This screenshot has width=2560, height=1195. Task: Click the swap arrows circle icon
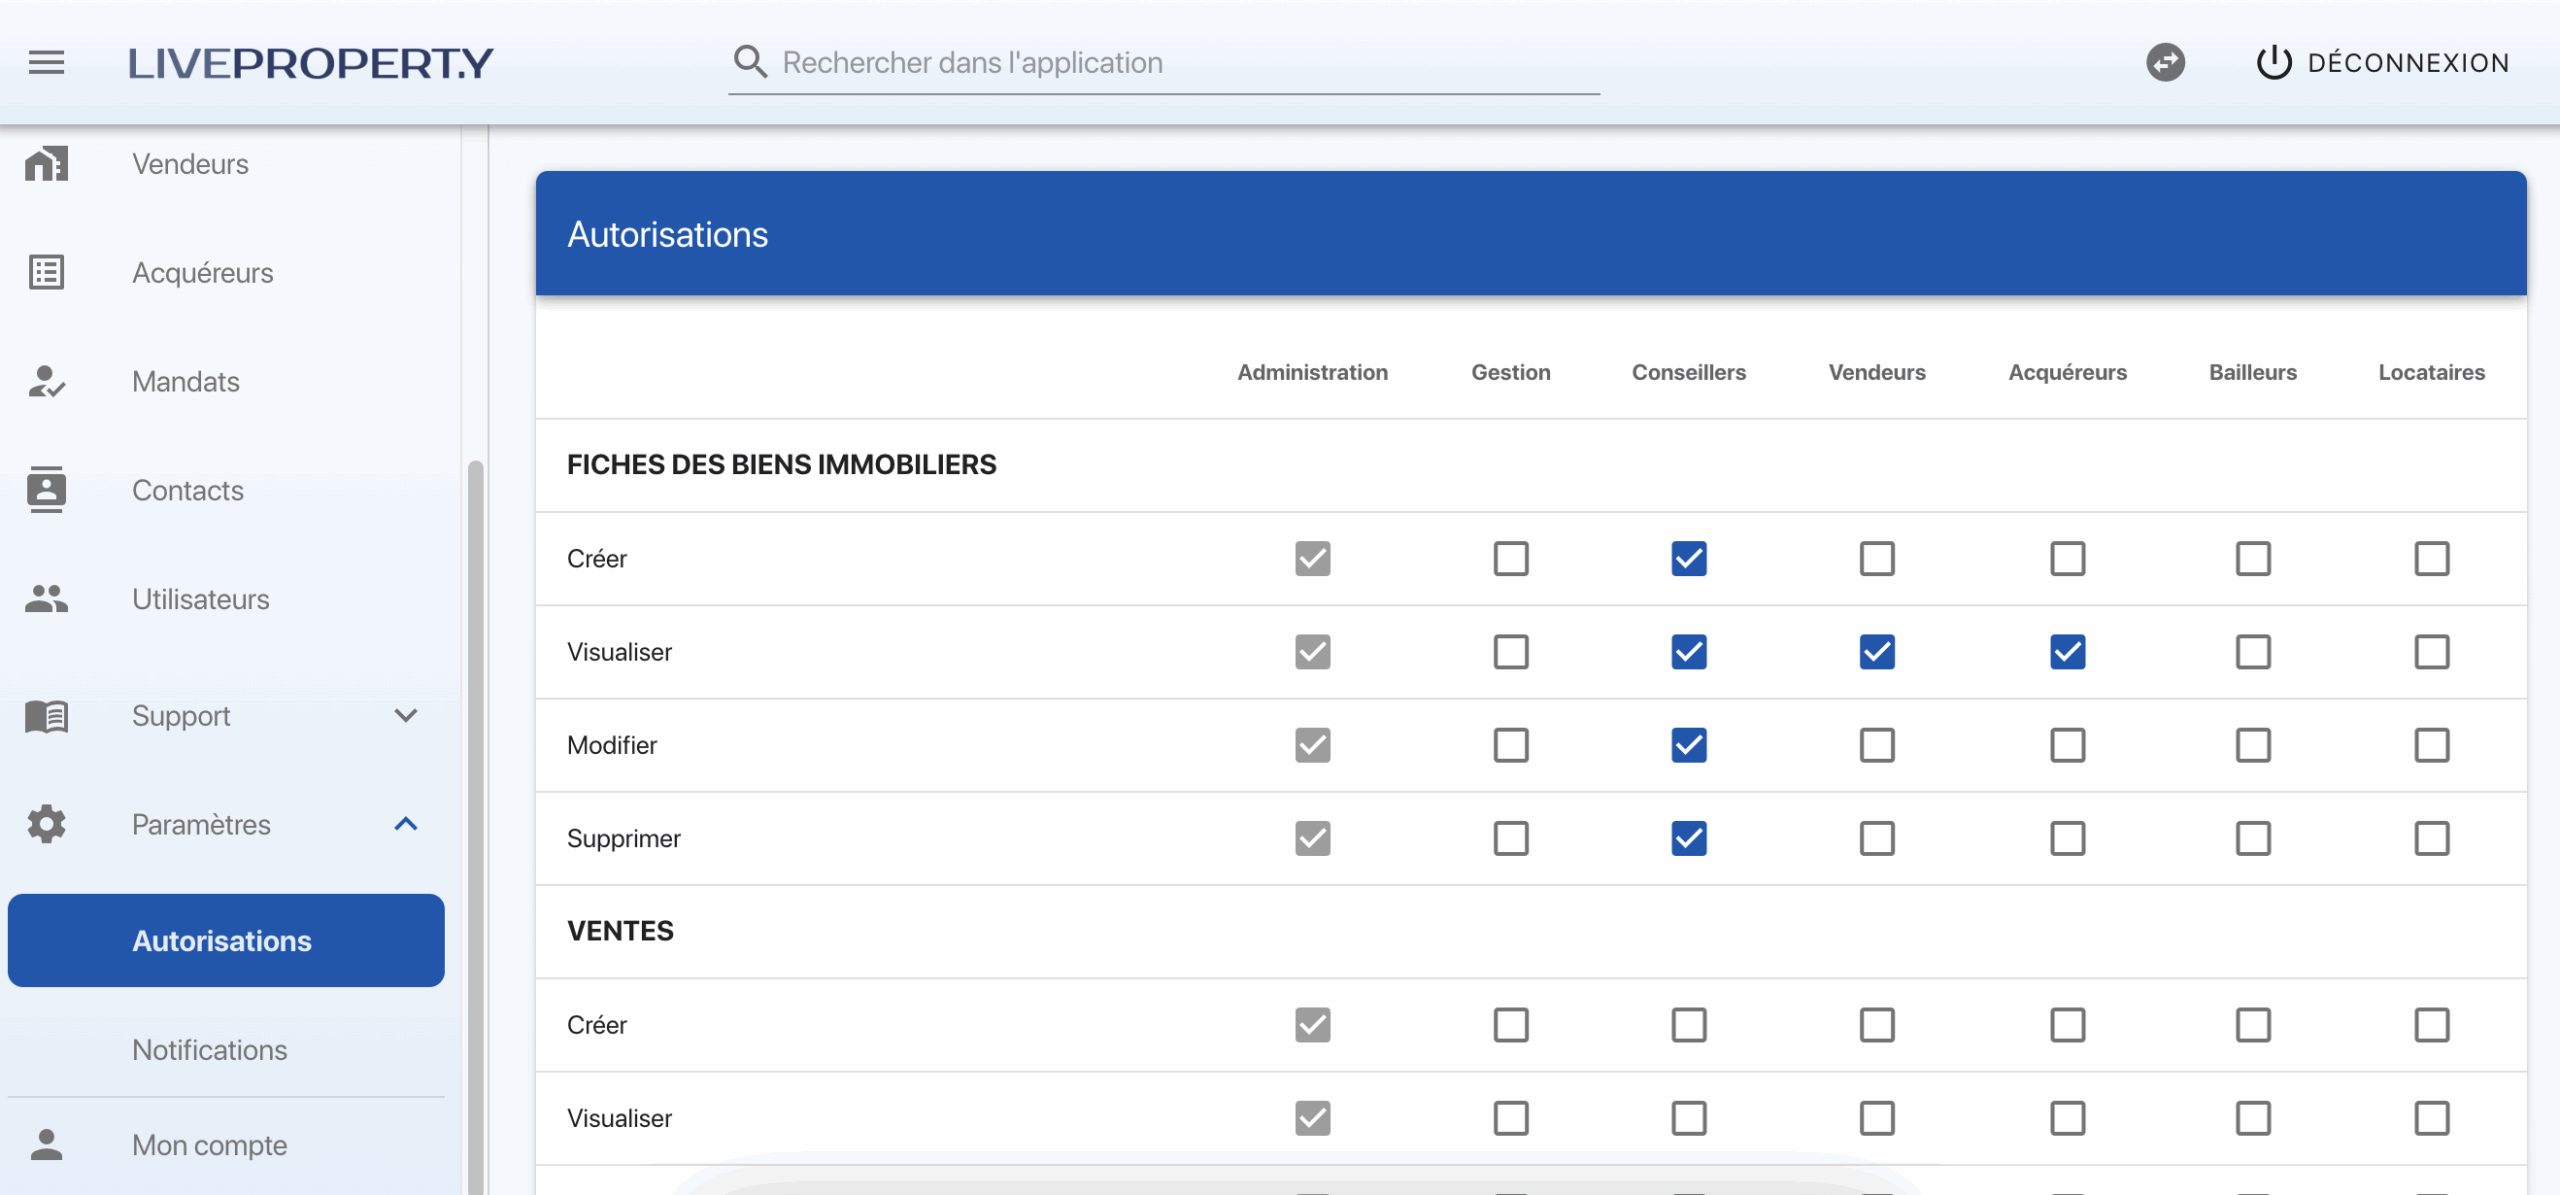2165,63
